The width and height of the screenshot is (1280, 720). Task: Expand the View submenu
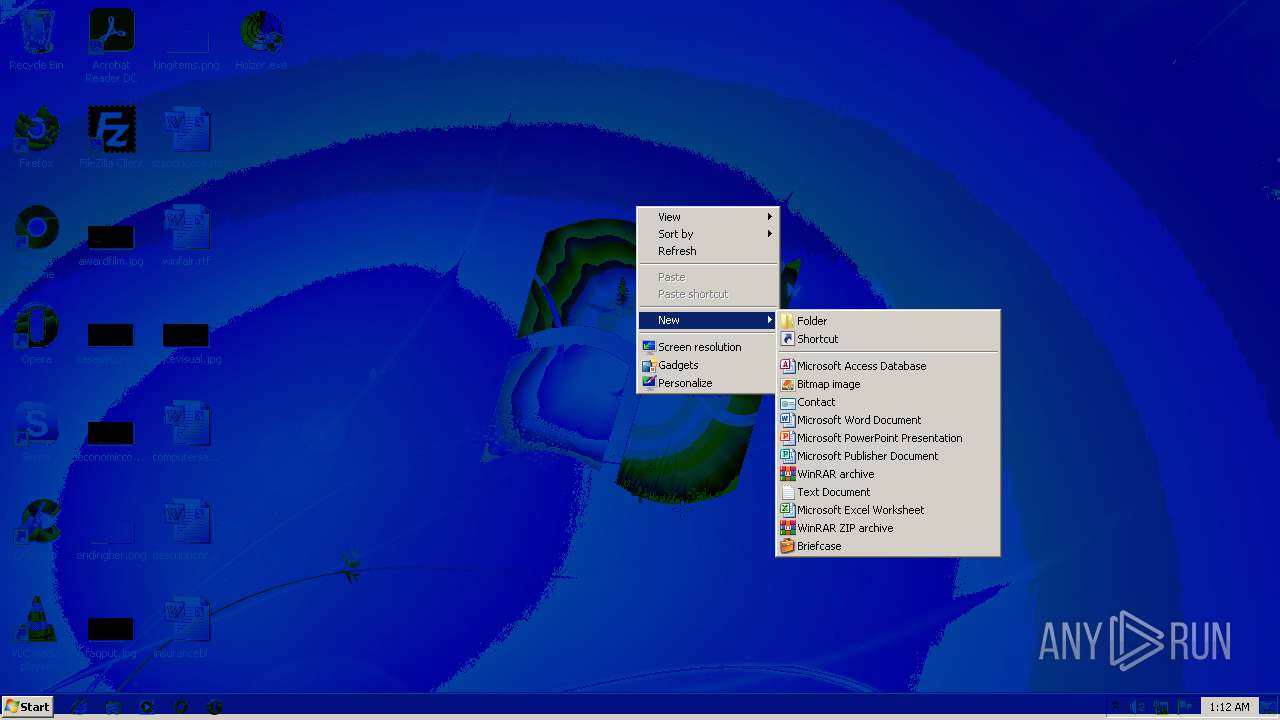click(708, 217)
